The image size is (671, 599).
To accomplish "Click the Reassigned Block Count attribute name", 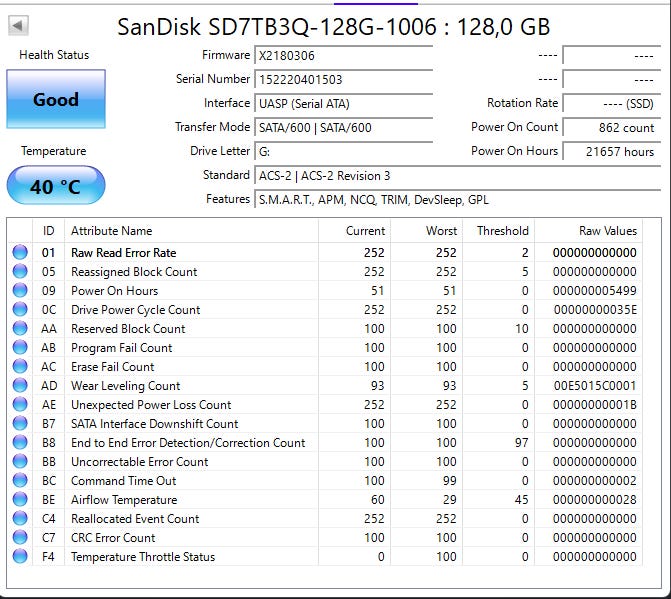I will [134, 272].
